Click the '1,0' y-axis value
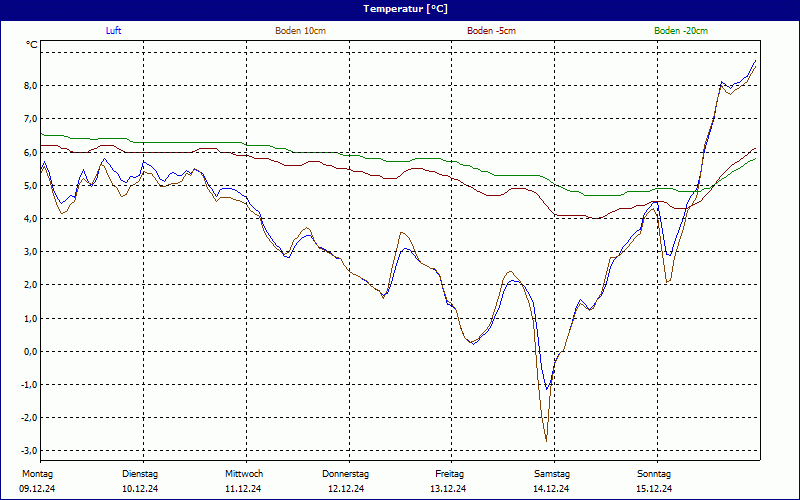Image resolution: width=800 pixels, height=500 pixels. click(32, 318)
